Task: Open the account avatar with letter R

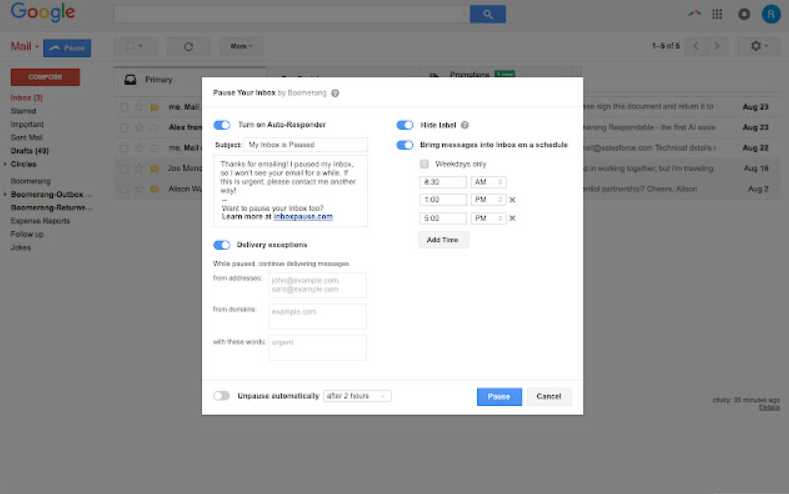Action: coord(771,14)
